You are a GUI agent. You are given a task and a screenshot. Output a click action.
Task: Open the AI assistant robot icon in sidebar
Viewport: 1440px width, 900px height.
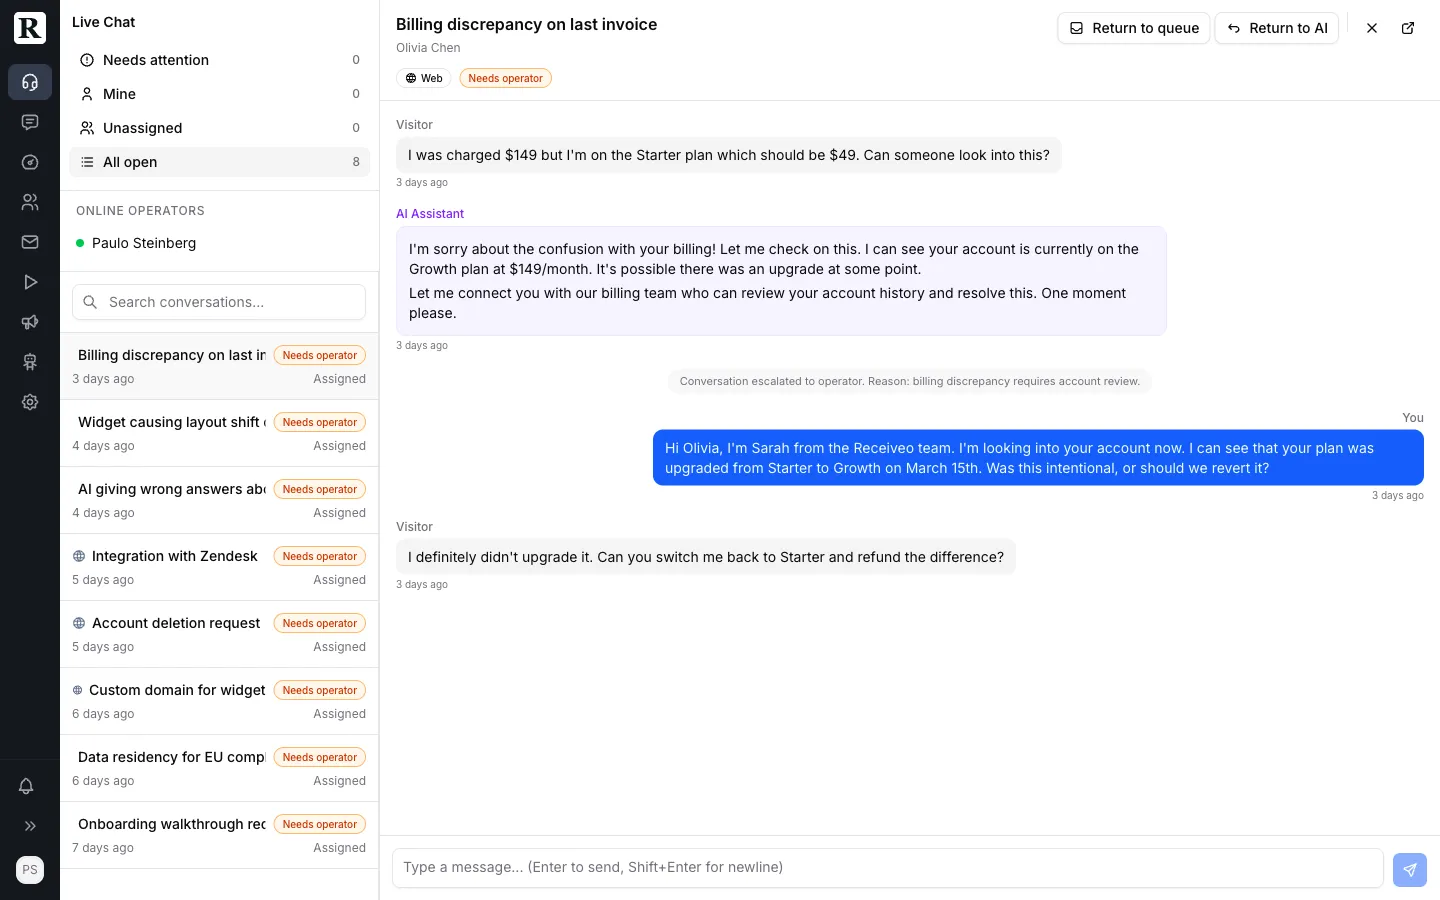point(30,362)
